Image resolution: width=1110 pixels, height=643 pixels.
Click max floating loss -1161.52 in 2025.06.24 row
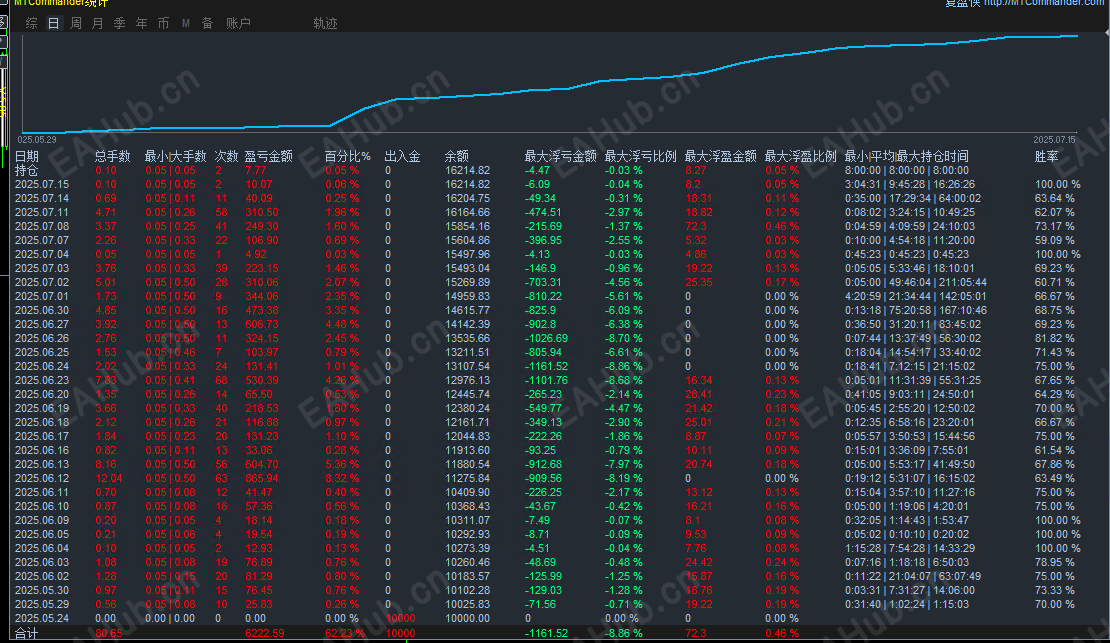tap(547, 366)
